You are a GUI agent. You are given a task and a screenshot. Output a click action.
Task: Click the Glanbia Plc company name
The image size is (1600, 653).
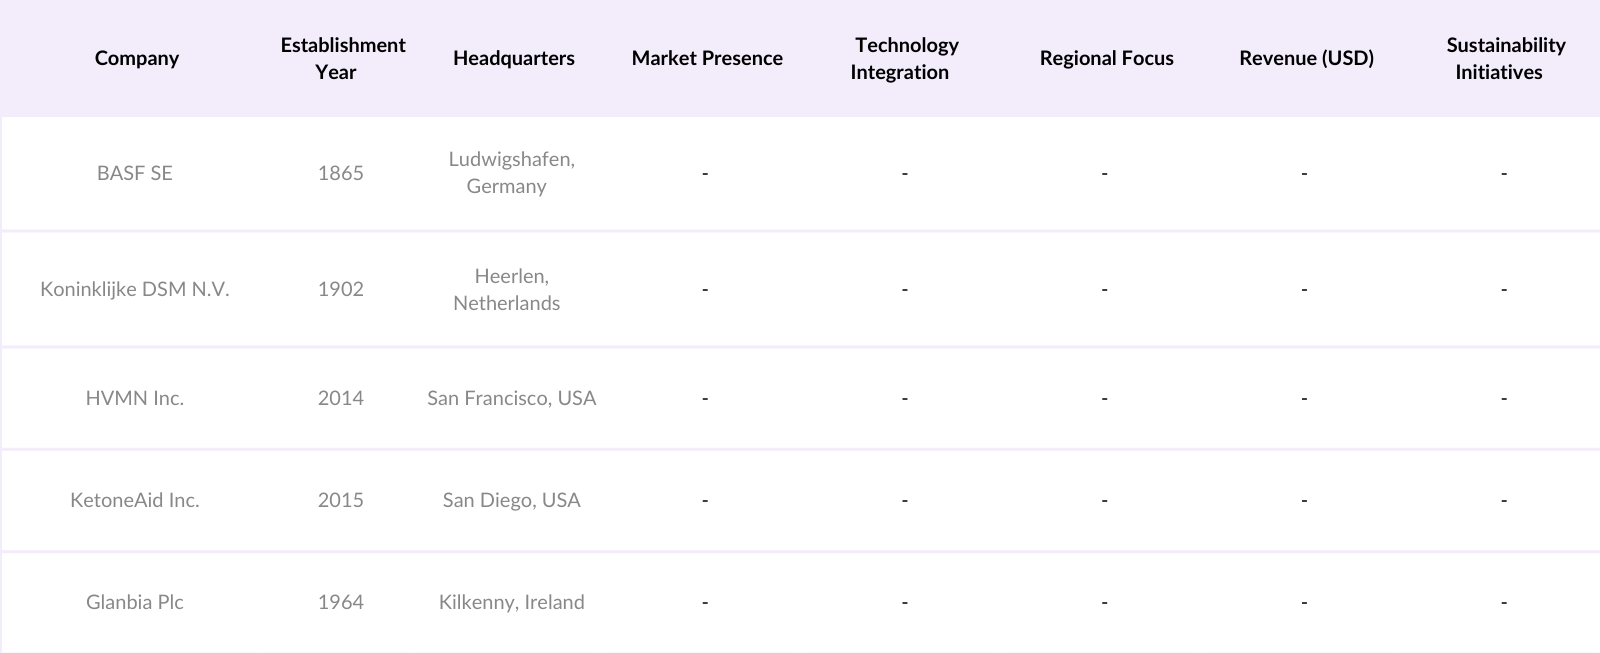tap(135, 602)
